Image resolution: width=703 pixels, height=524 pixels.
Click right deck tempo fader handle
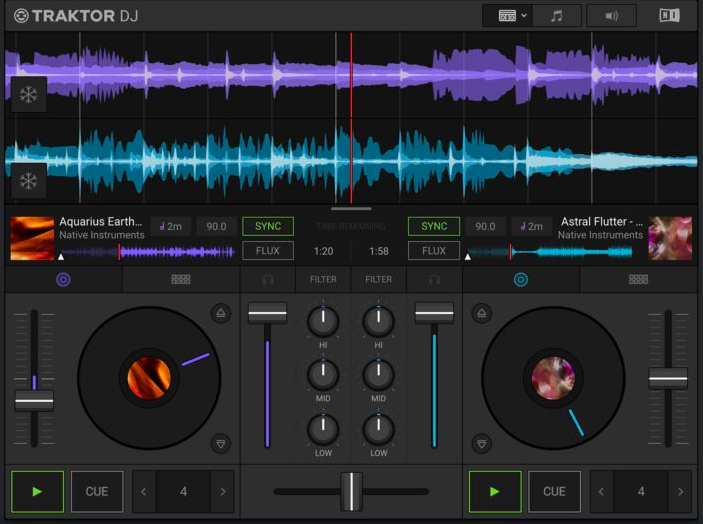pos(668,378)
